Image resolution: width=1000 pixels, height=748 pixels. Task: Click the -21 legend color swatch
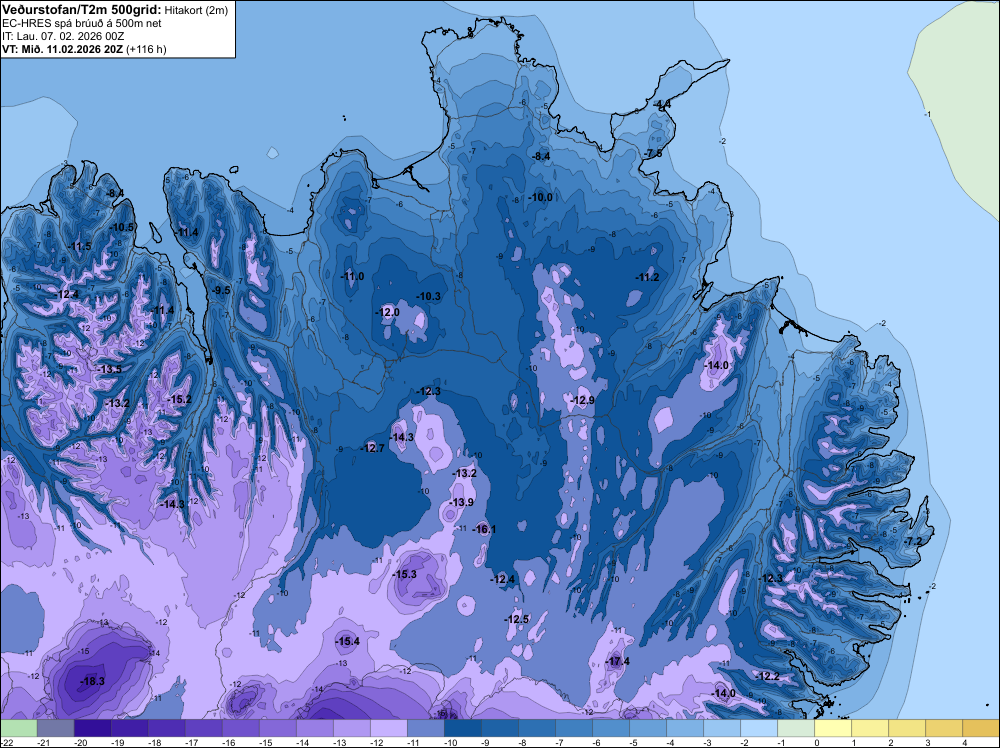tap(55, 728)
